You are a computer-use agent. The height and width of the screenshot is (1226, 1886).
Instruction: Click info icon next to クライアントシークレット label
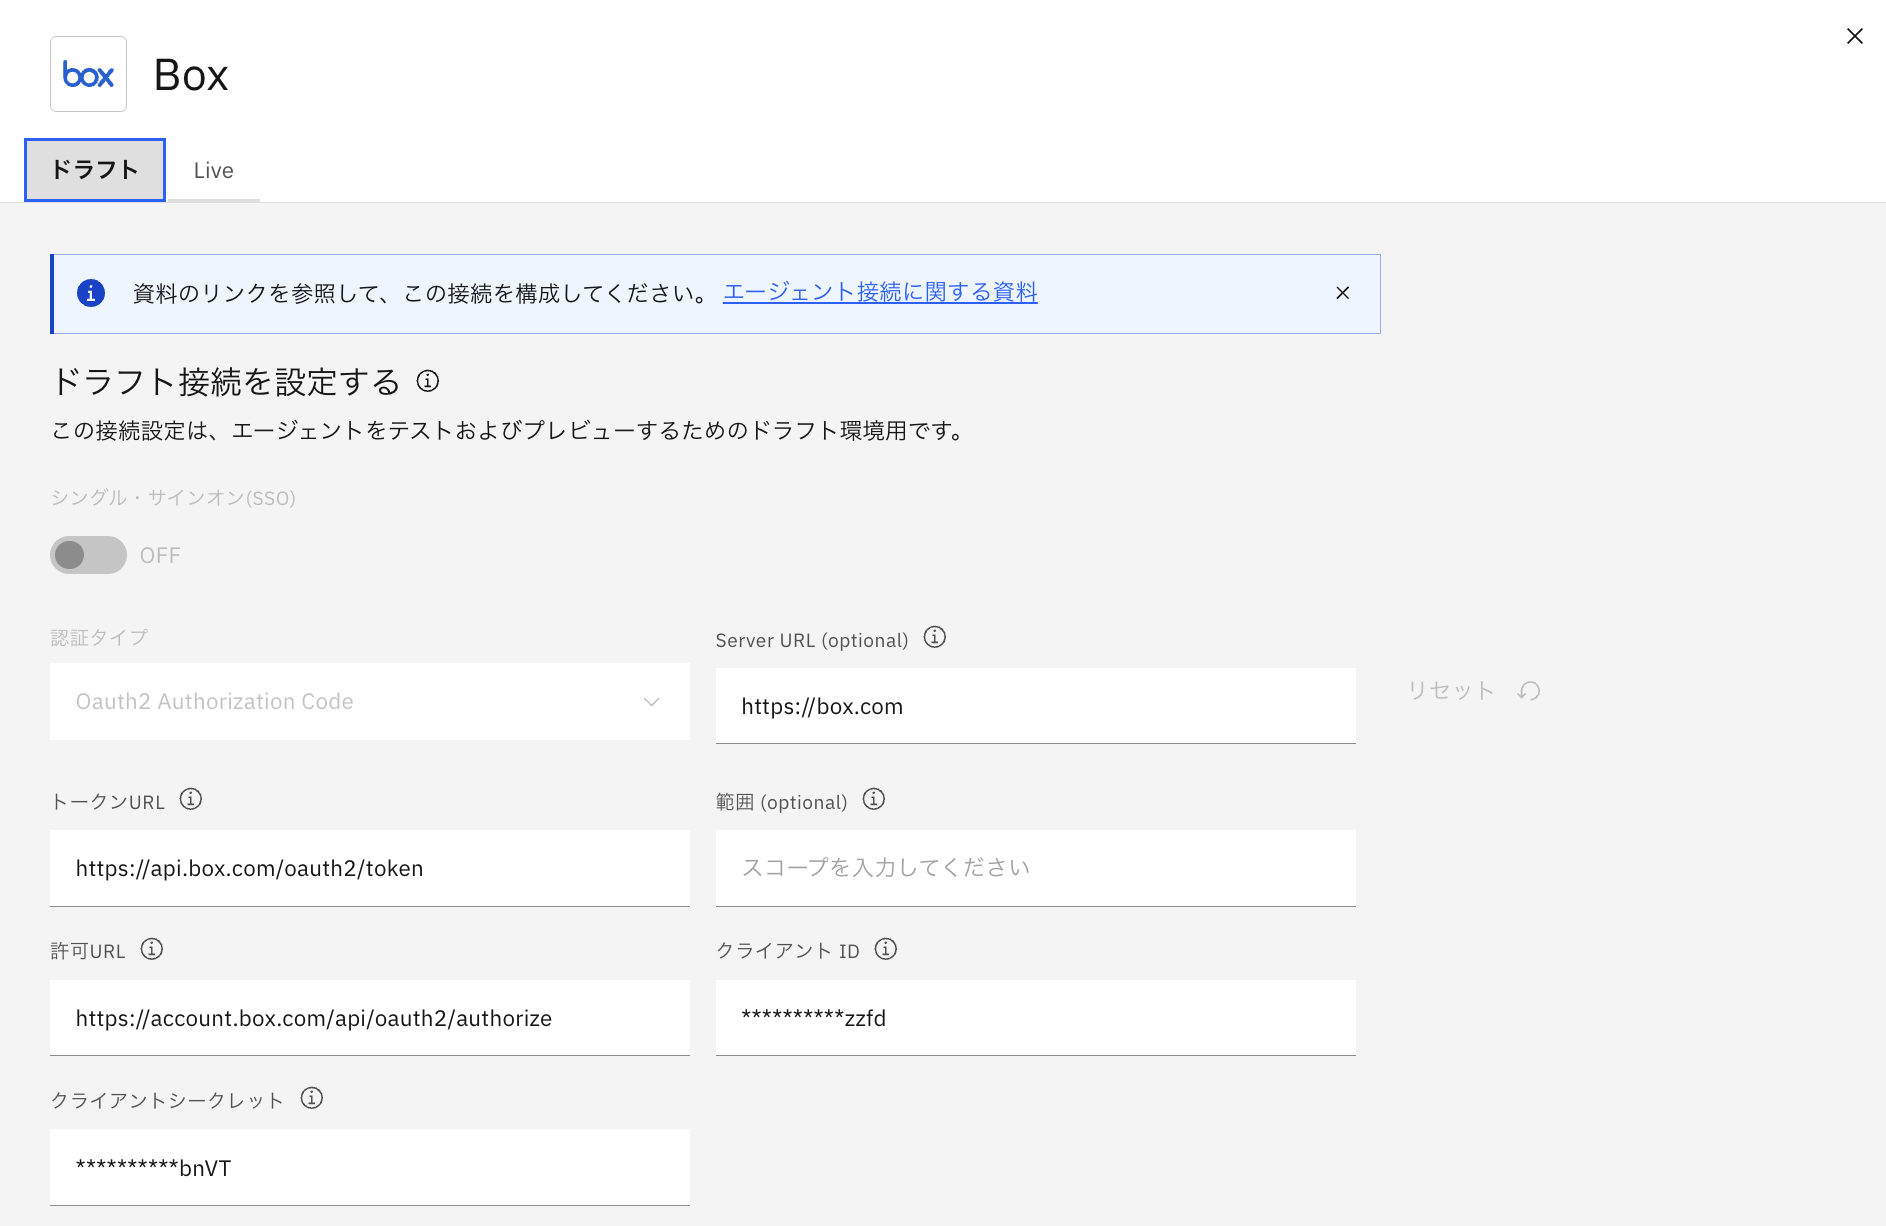click(312, 1099)
